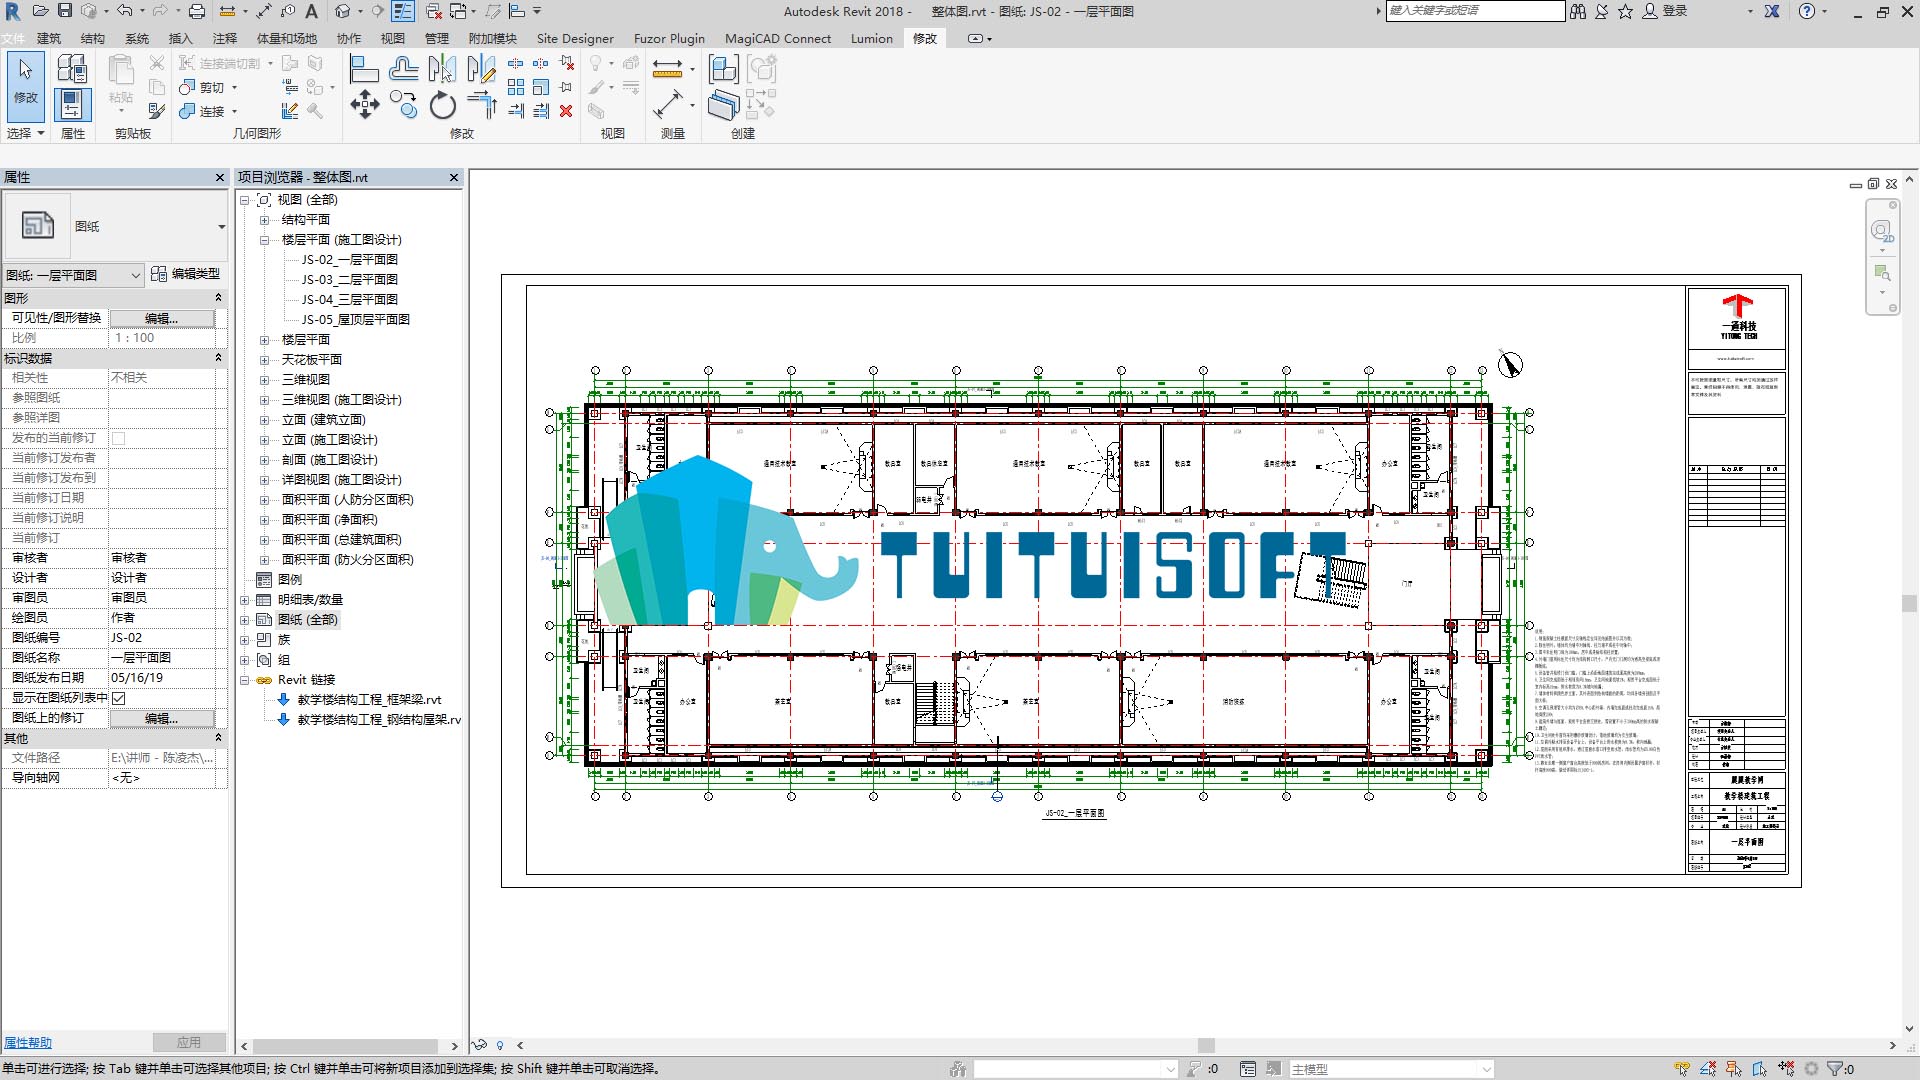This screenshot has width=1920, height=1080.
Task: Click the Align tool icon
Action: 365,69
